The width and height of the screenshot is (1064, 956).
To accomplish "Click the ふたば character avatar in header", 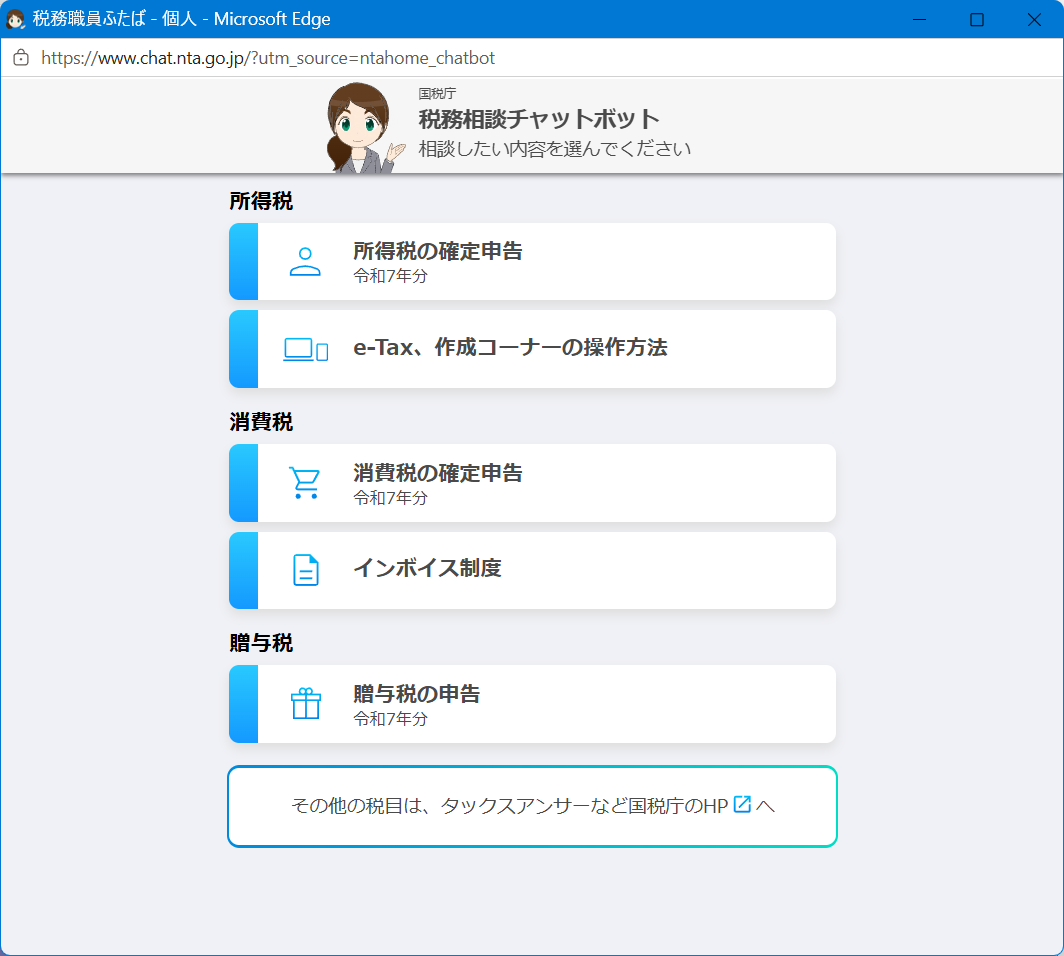I will 364,128.
